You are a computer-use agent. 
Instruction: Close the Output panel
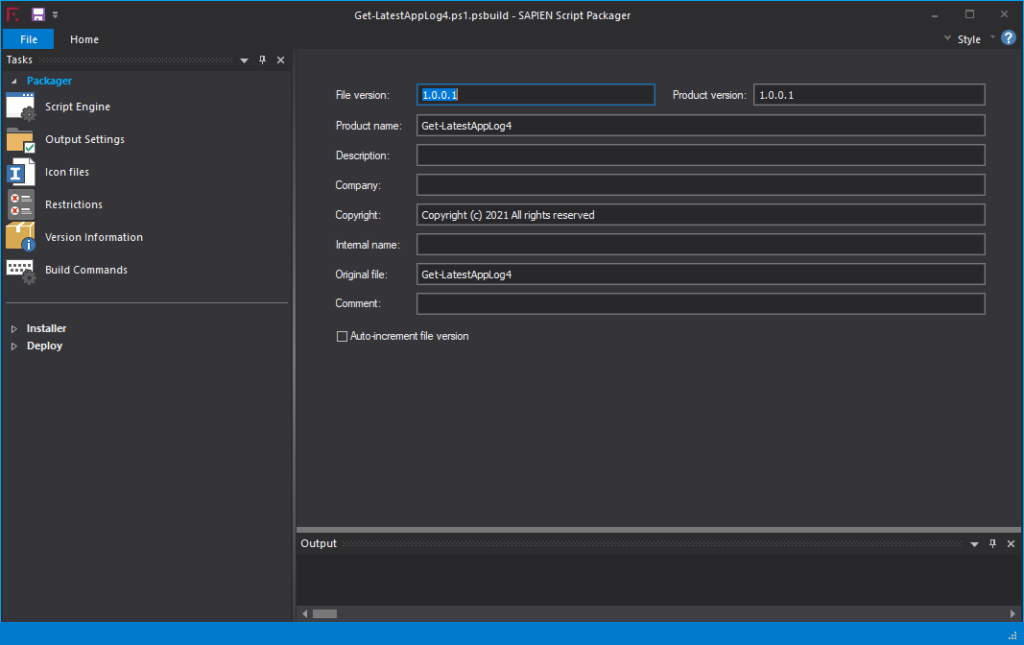pos(1011,543)
